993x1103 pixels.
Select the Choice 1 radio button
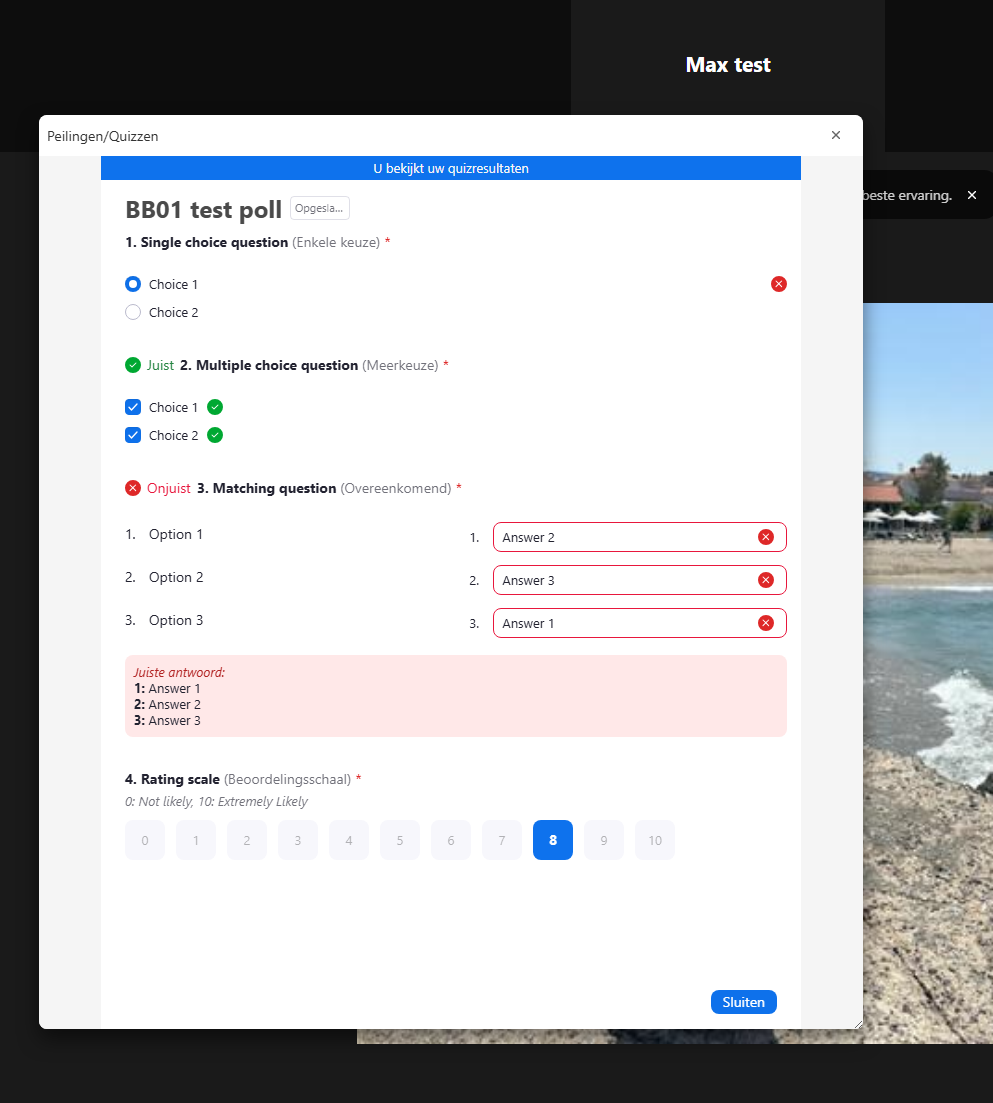pos(133,284)
